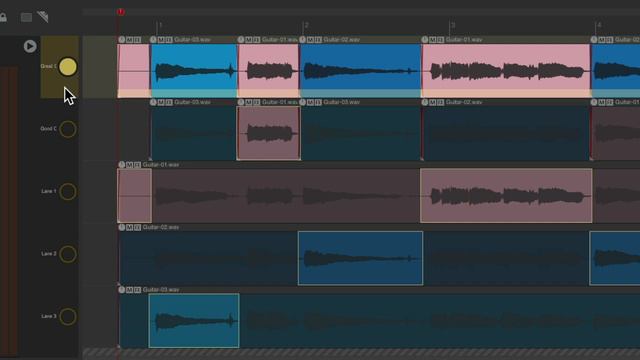Click the red playhead marker on ruler
The image size is (640, 360).
click(121, 12)
